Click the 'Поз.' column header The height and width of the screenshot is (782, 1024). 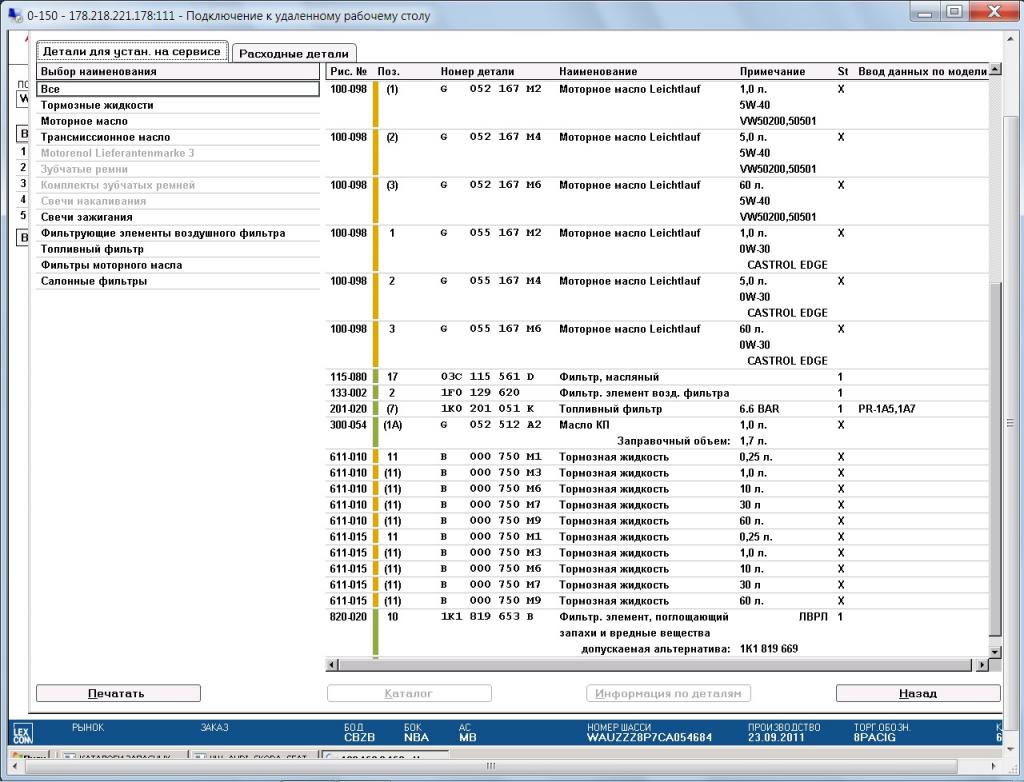tap(389, 71)
